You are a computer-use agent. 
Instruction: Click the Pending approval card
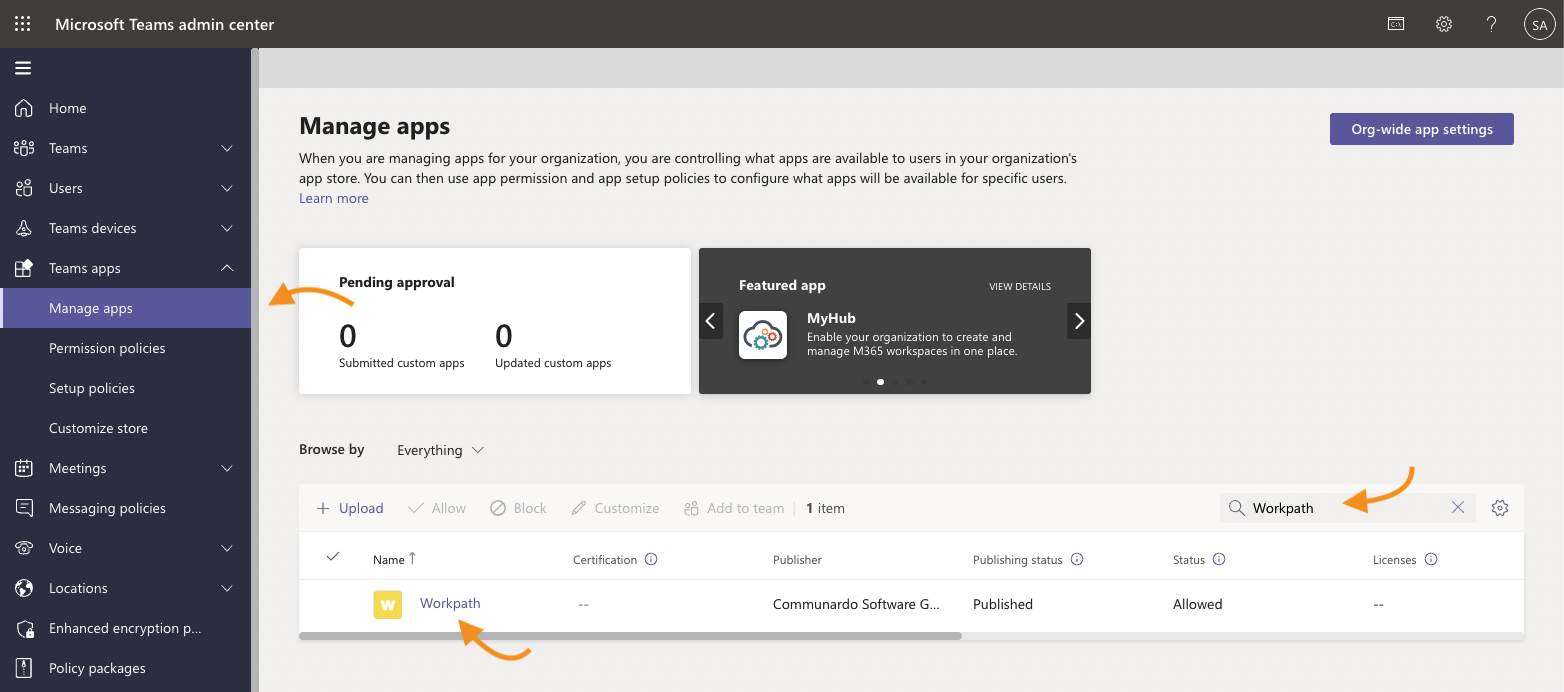point(495,321)
